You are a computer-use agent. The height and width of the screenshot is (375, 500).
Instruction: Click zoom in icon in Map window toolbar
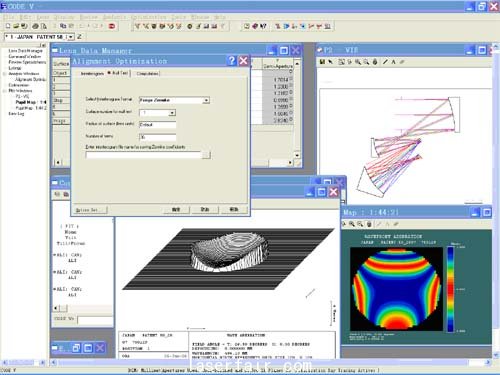tap(352, 224)
